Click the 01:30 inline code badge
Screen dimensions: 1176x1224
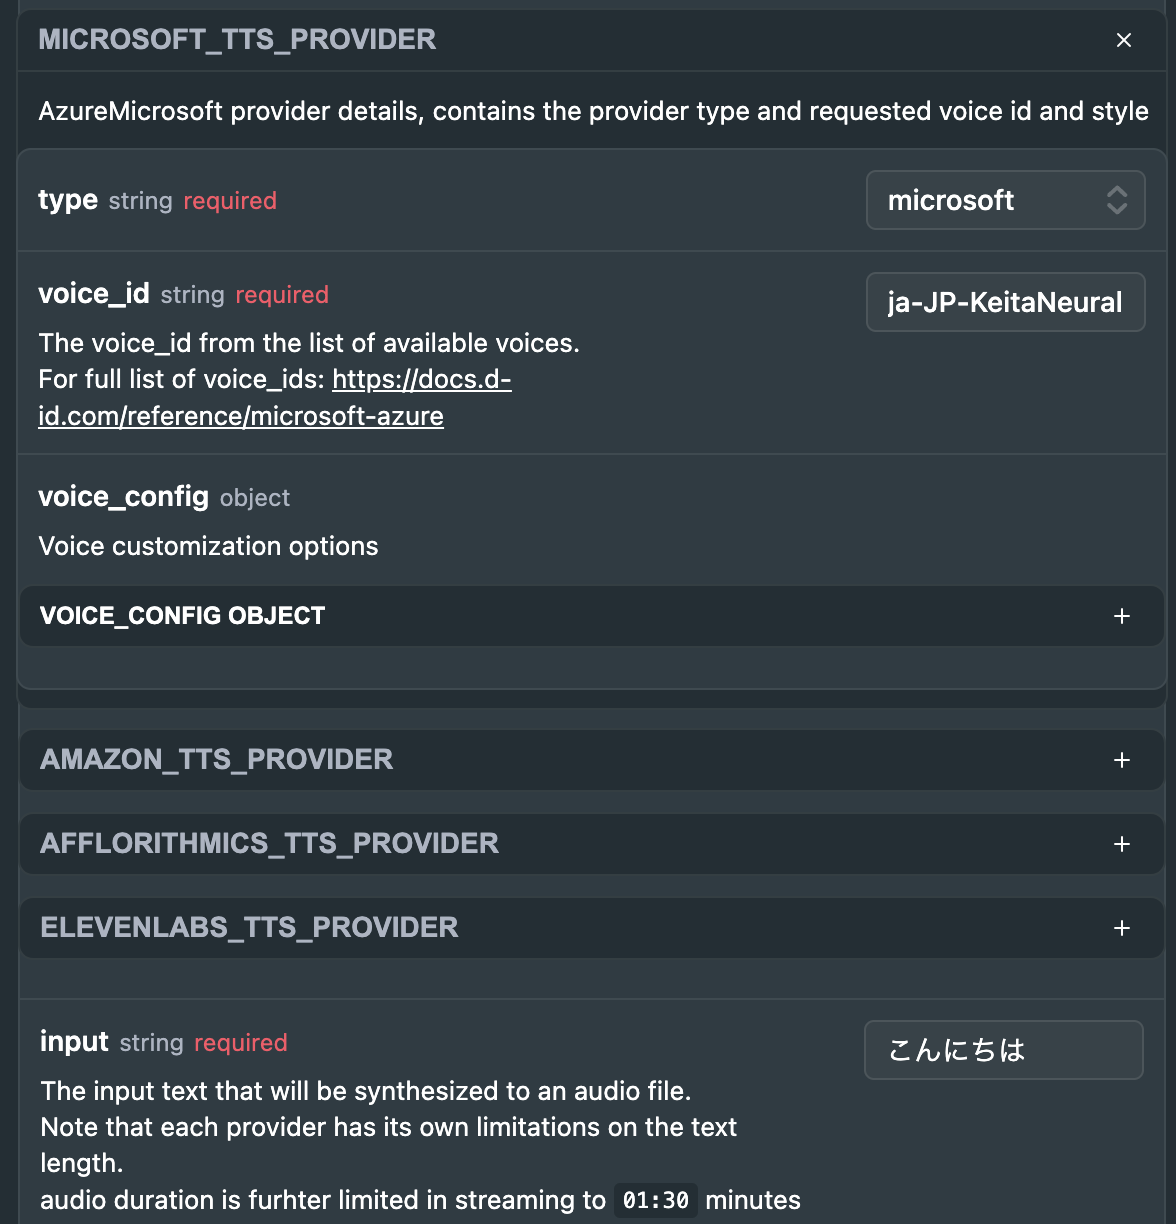[x=655, y=1200]
